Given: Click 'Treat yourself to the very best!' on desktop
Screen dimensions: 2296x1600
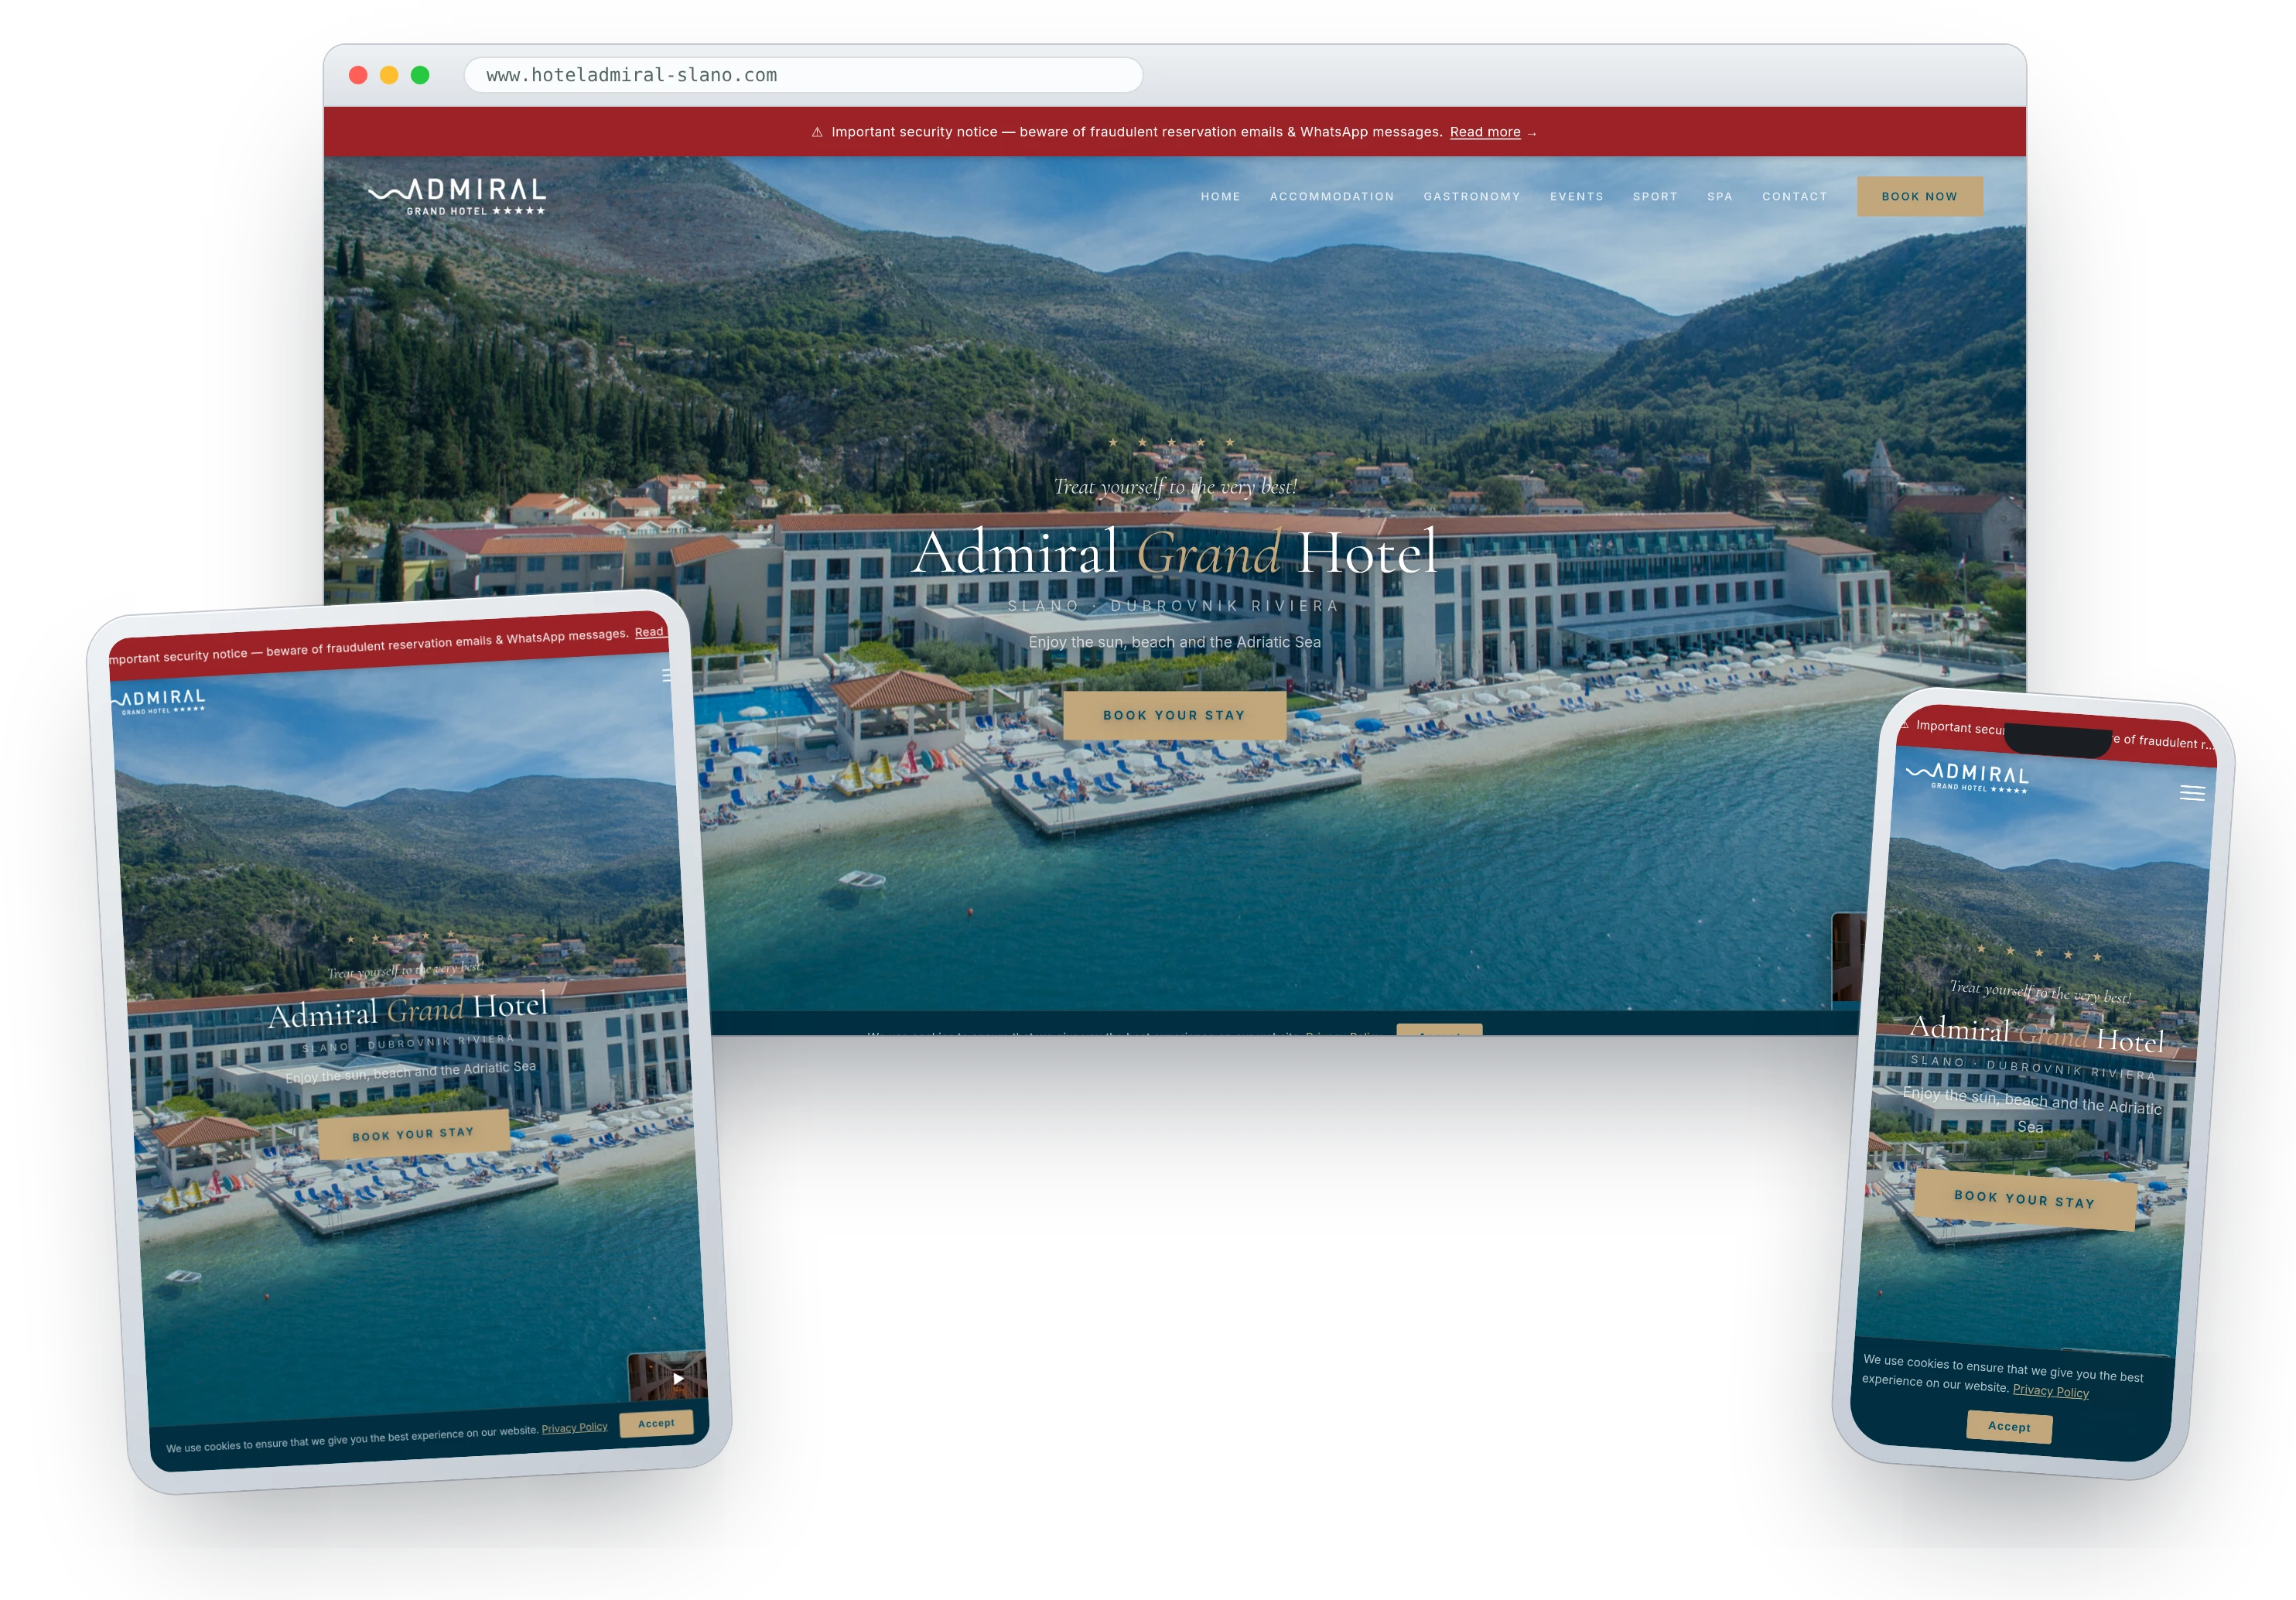Looking at the screenshot, I should pyautogui.click(x=1175, y=487).
